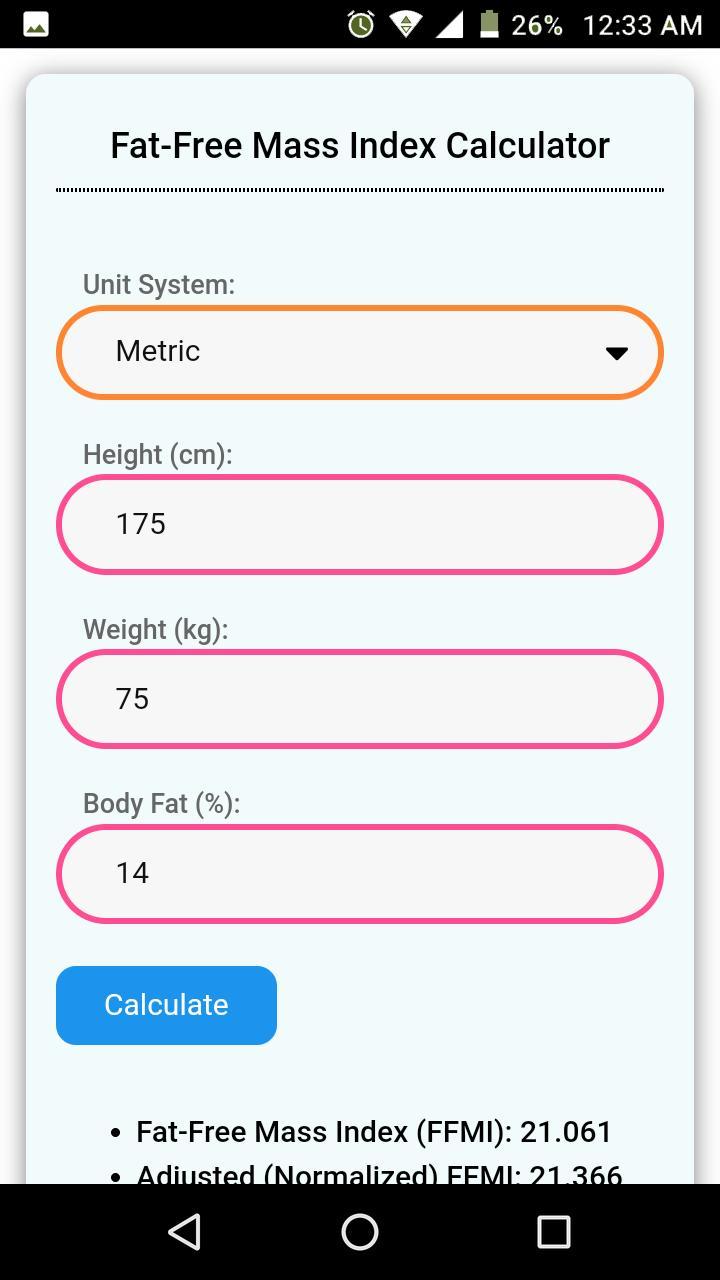
Task: Click the dropdown arrow next to Metric
Action: click(x=618, y=352)
